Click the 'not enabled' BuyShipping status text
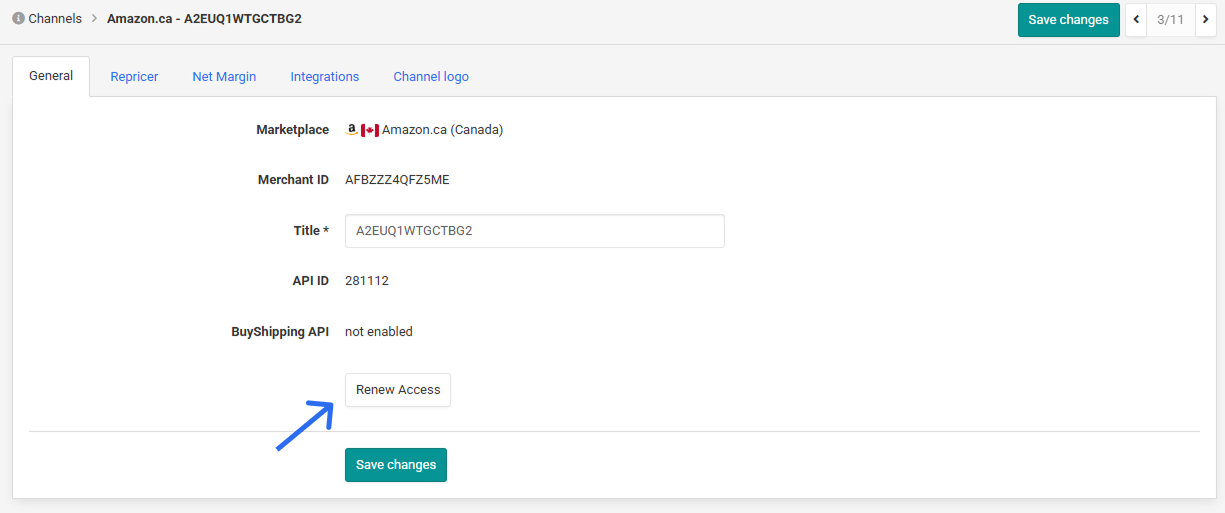 379,332
